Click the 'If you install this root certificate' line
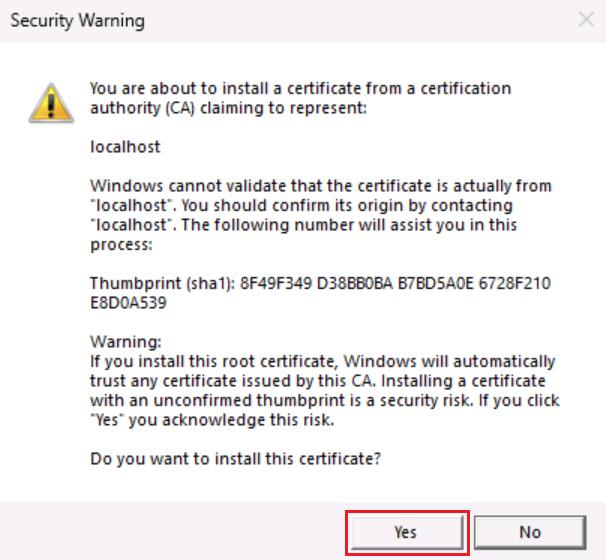The width and height of the screenshot is (606, 560). tap(323, 362)
